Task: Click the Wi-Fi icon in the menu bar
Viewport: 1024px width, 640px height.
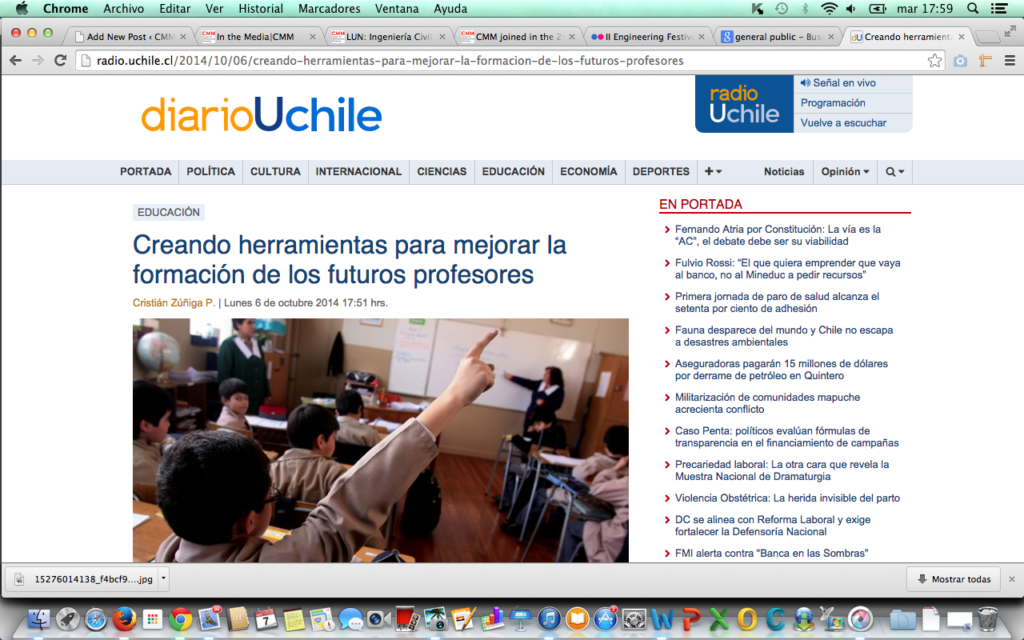Action: (x=829, y=9)
